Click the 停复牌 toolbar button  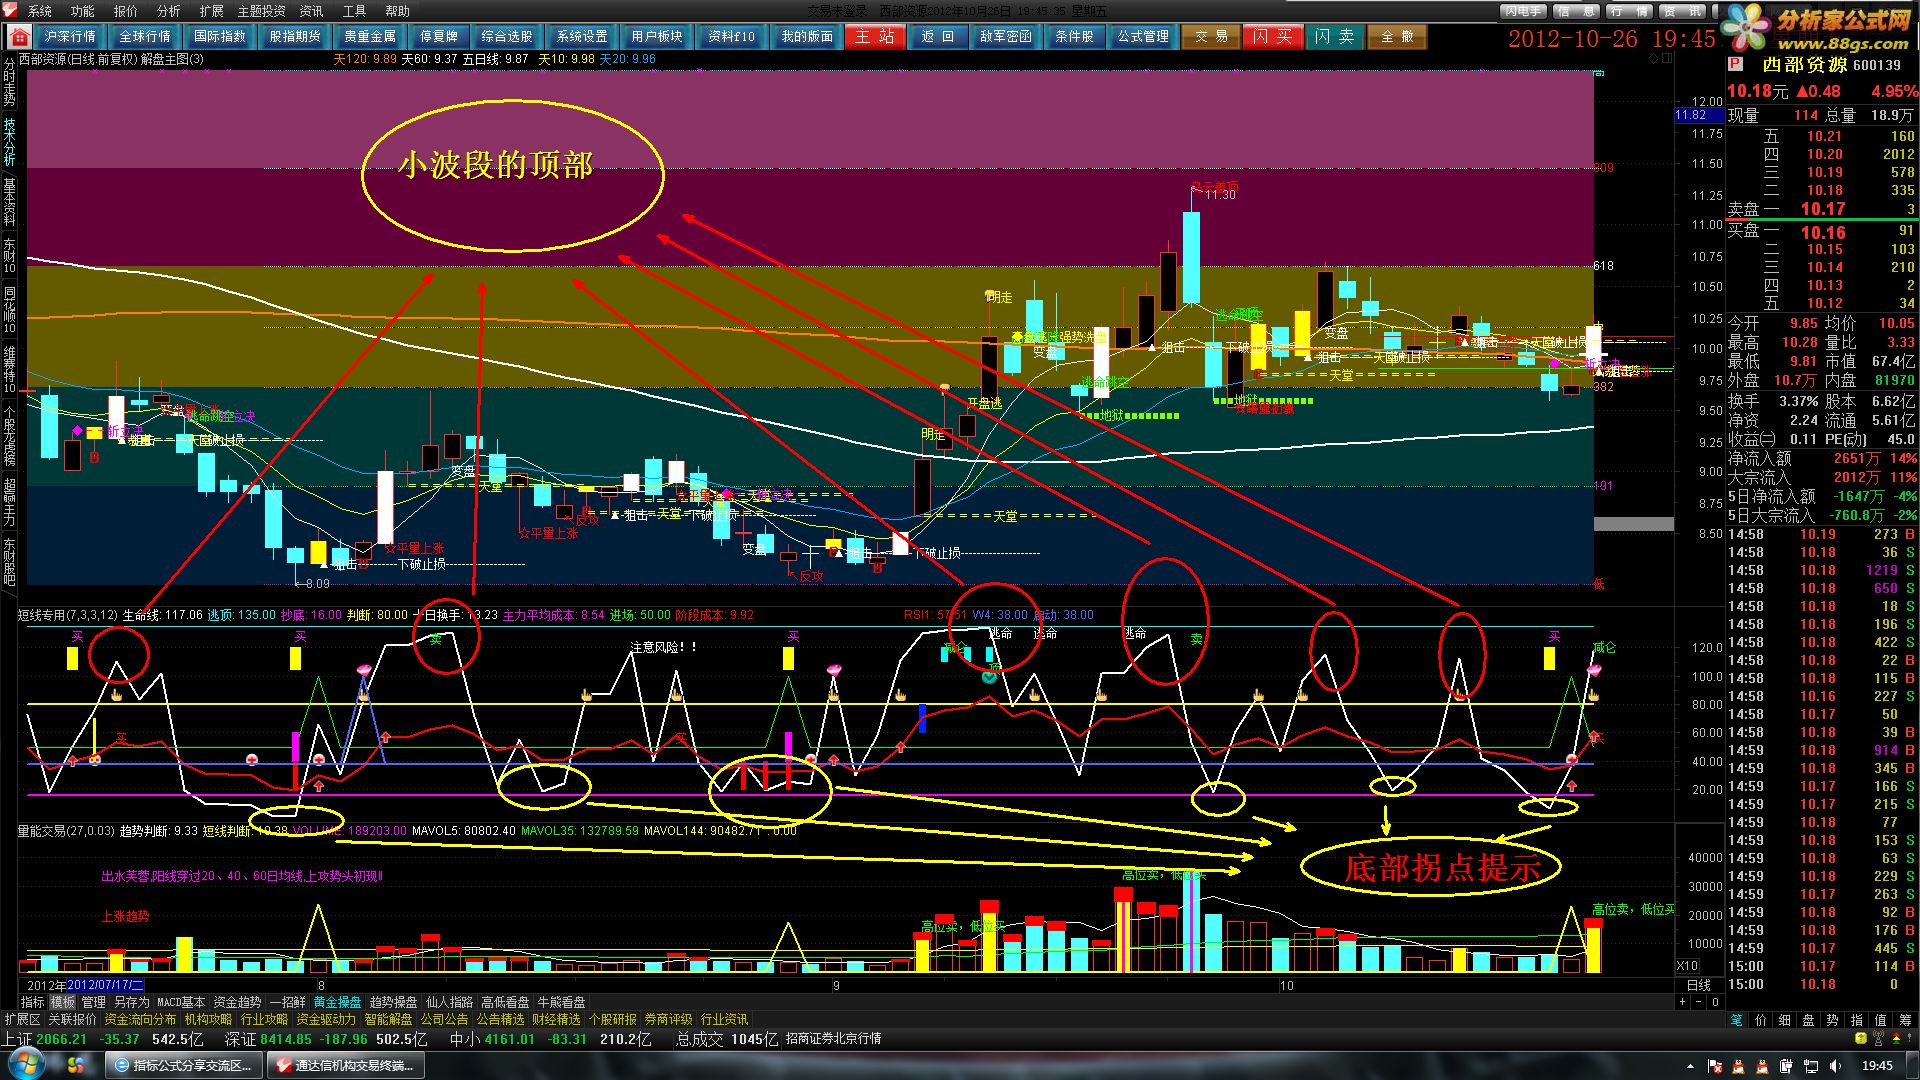pyautogui.click(x=438, y=36)
